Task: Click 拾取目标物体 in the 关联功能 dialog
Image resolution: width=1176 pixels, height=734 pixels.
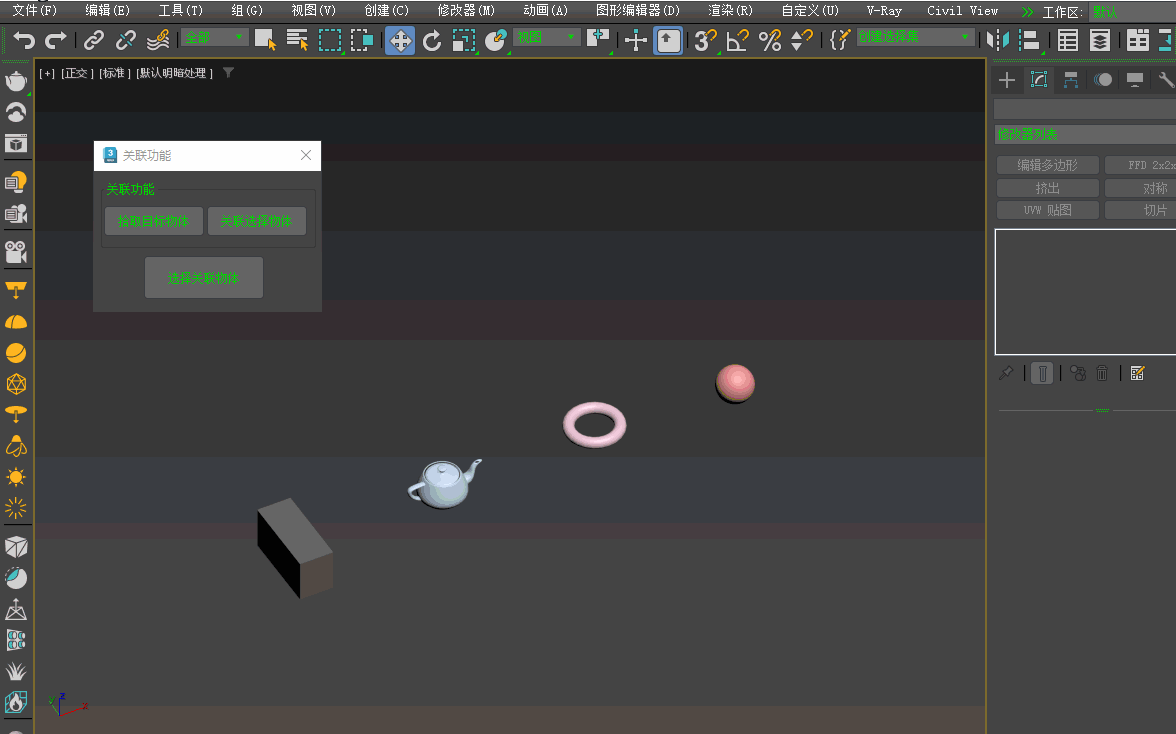Action: coord(154,221)
